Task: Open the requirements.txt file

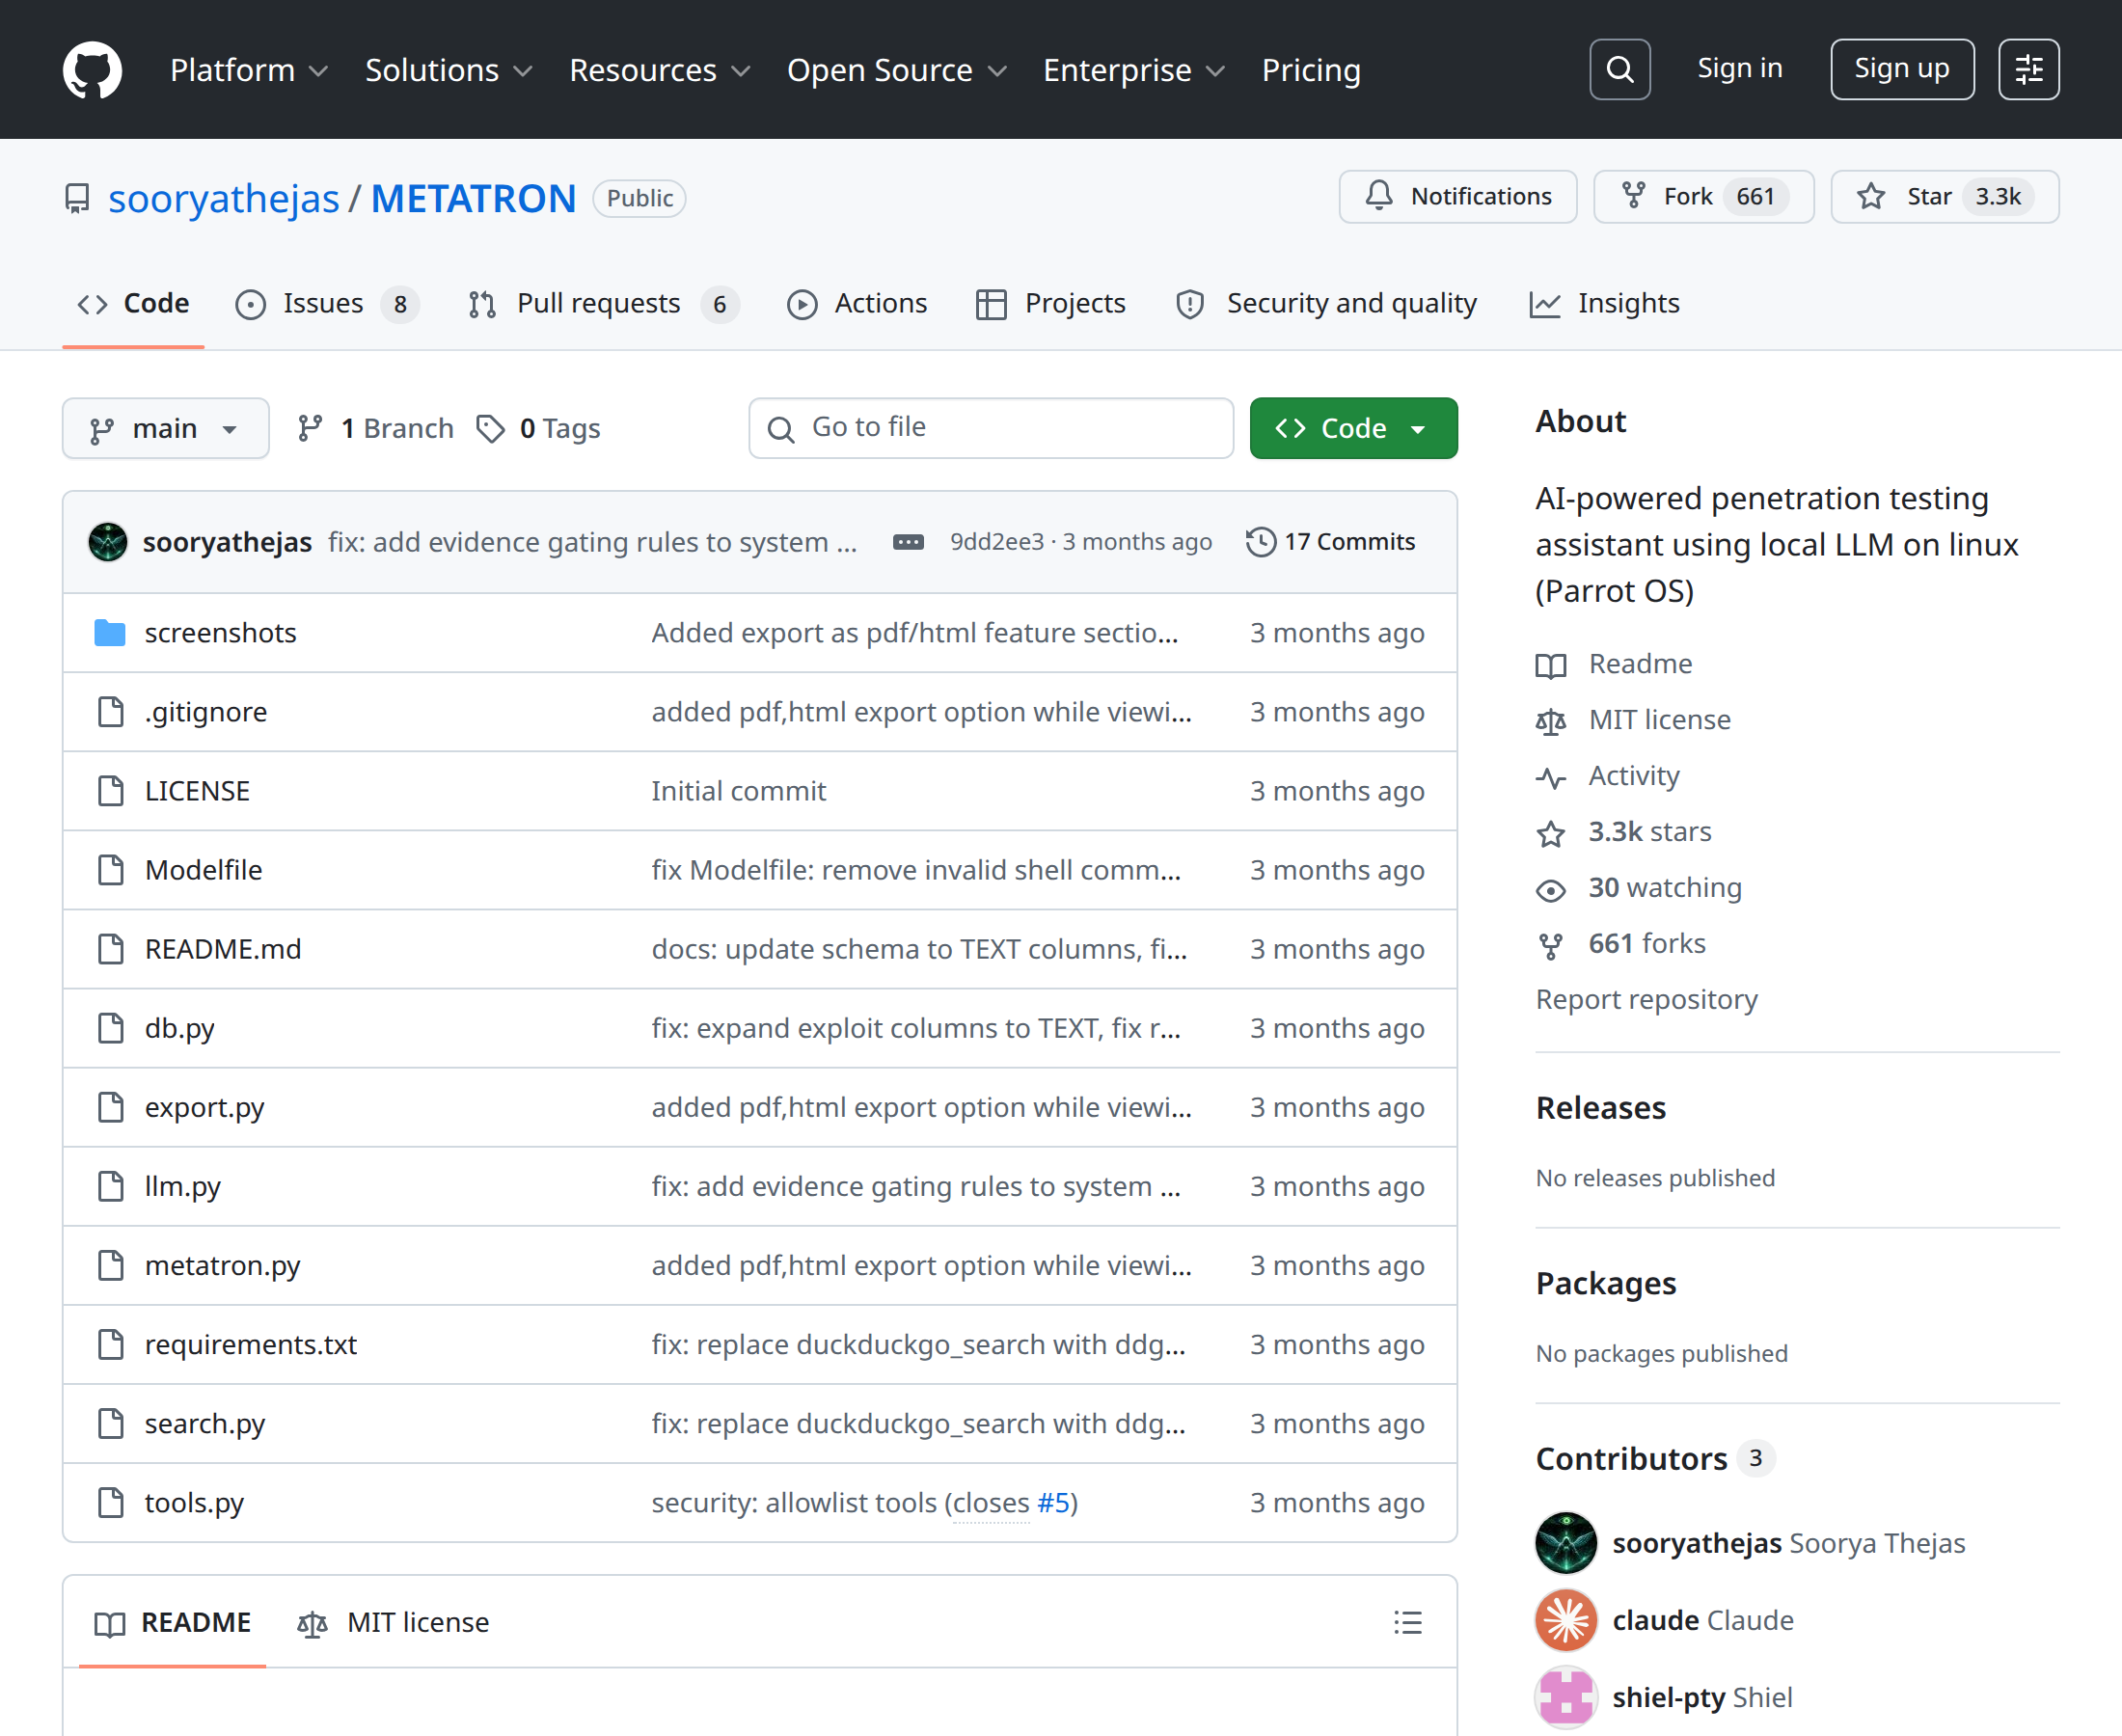Action: pyautogui.click(x=251, y=1344)
